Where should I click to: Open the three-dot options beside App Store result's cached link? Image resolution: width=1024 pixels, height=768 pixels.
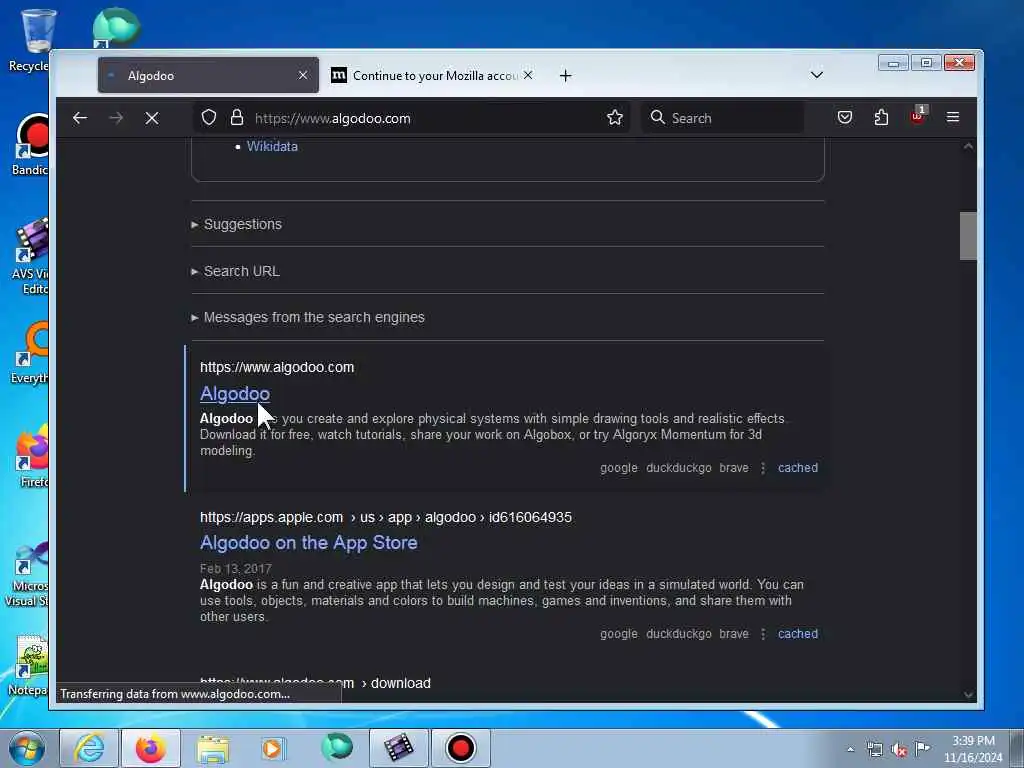763,633
